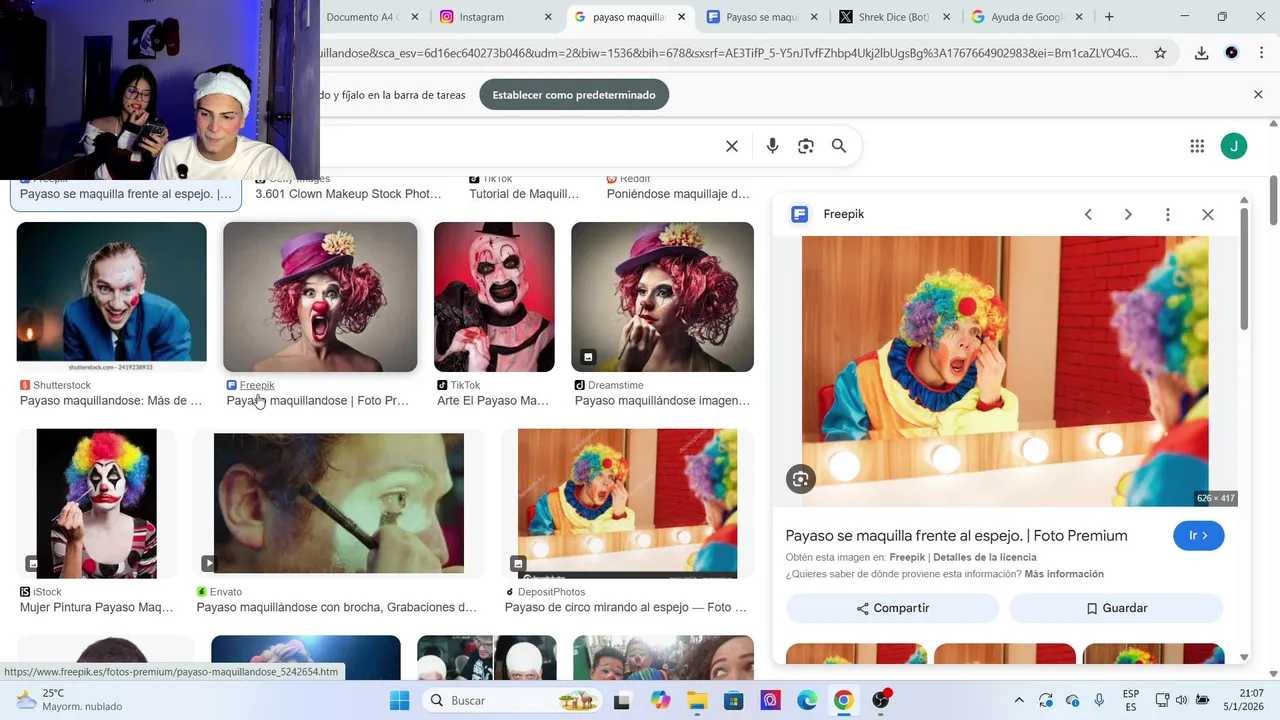The image size is (1280, 720).
Task: Go to previous image in preview panel
Action: point(1088,214)
